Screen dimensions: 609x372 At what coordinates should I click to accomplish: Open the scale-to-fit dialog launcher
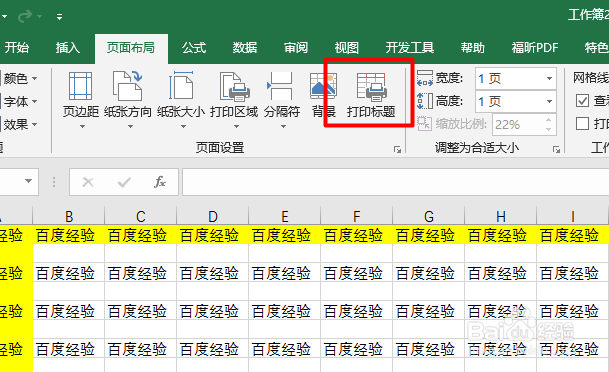tap(556, 149)
